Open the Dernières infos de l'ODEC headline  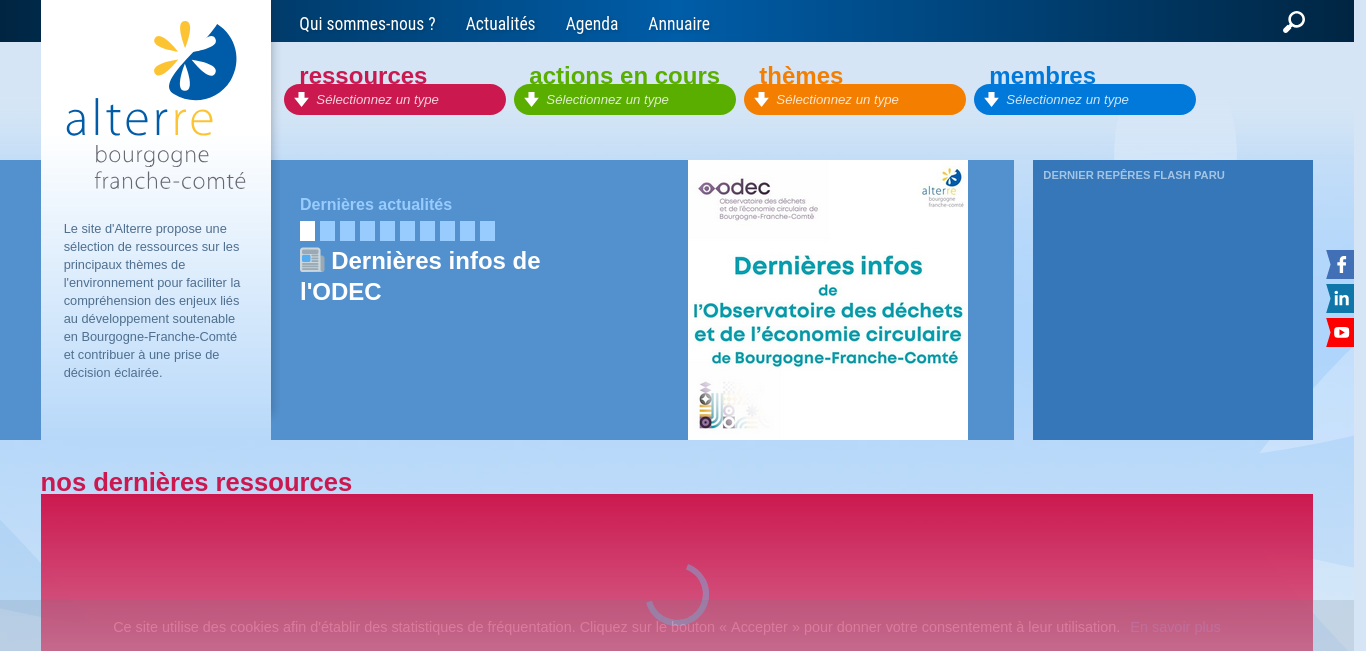coord(420,276)
